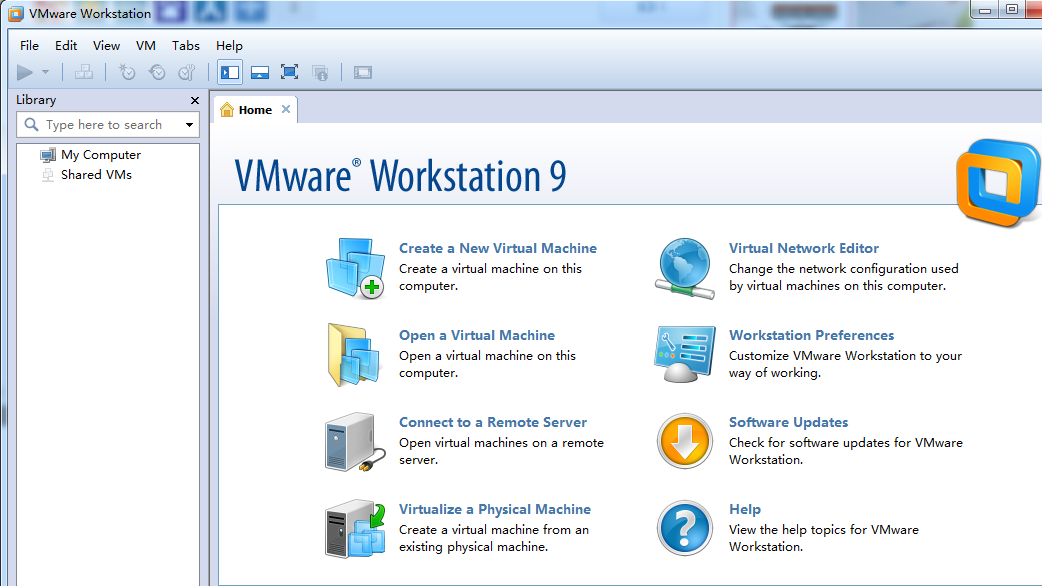Click the Open Virtual Machine folder icon

pyautogui.click(x=354, y=355)
